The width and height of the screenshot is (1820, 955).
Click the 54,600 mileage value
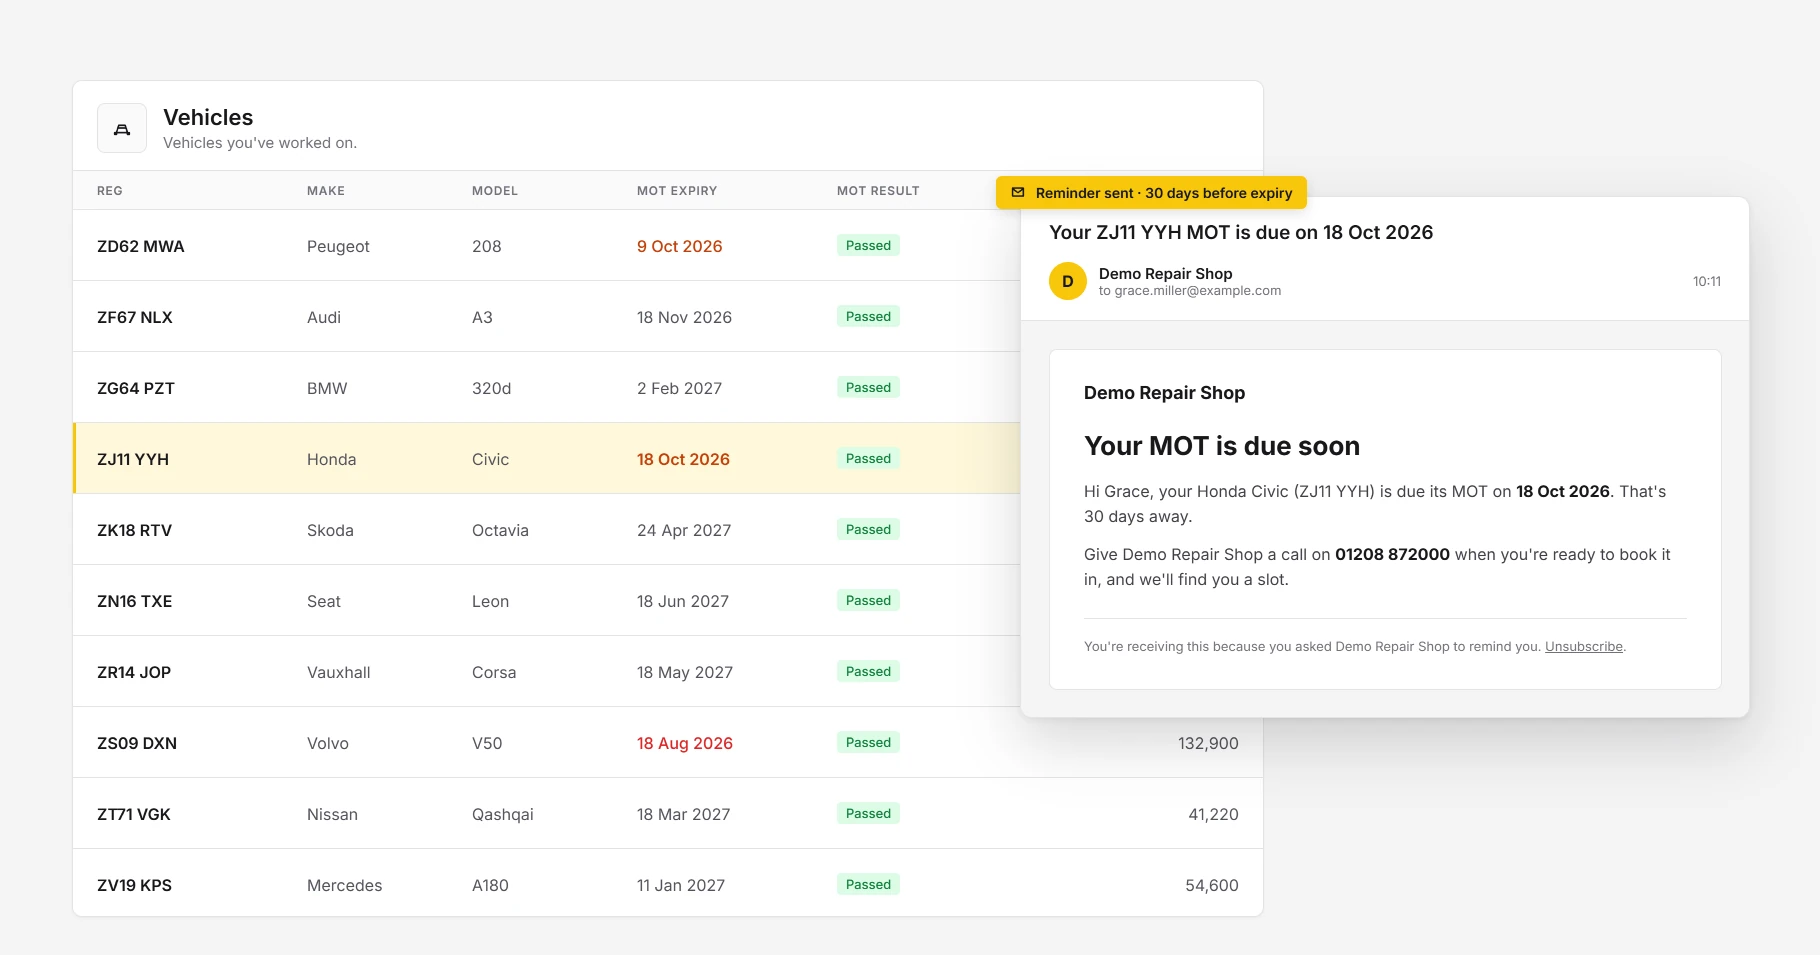[x=1212, y=885]
